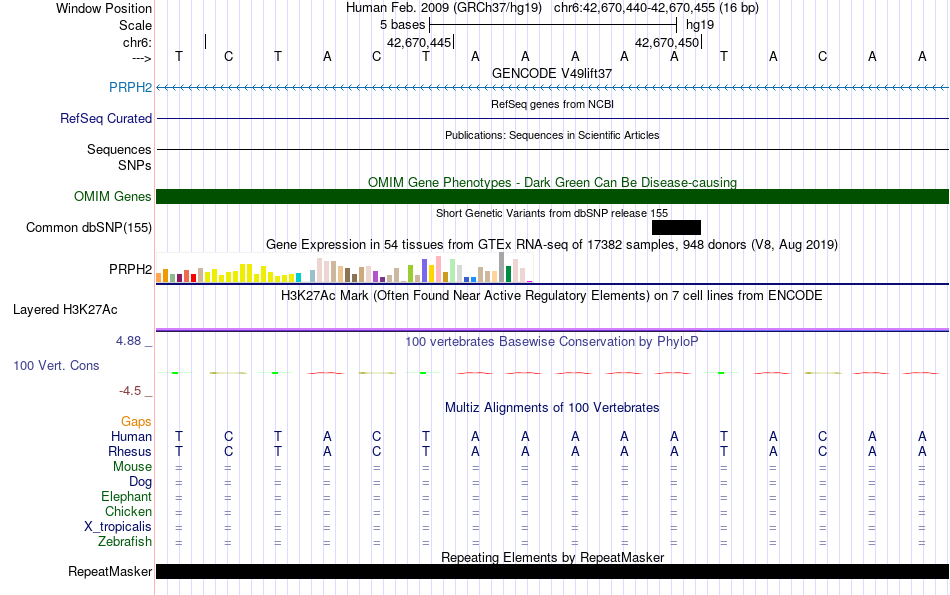Viewport: 950px width, 595px height.
Task: Click the Mouse species label
Action: (132, 467)
